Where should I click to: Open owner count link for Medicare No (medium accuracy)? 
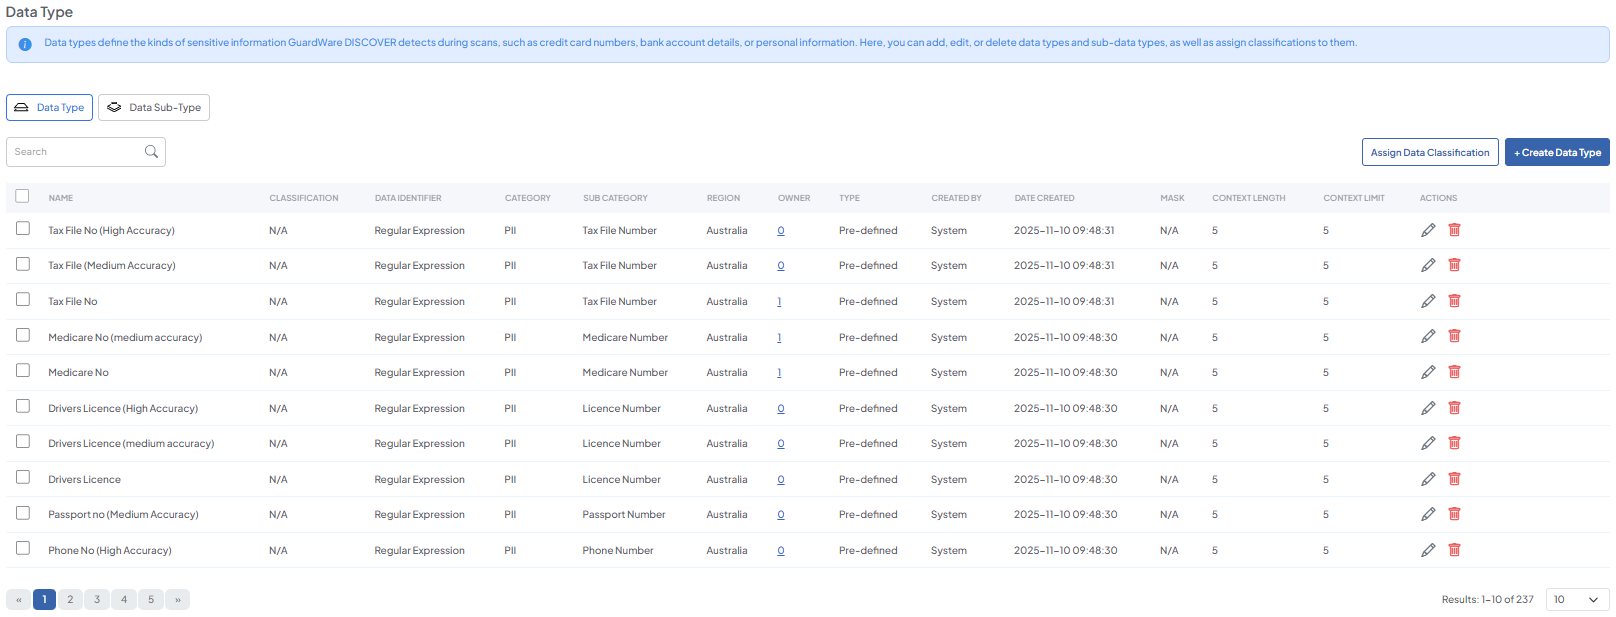(x=779, y=337)
